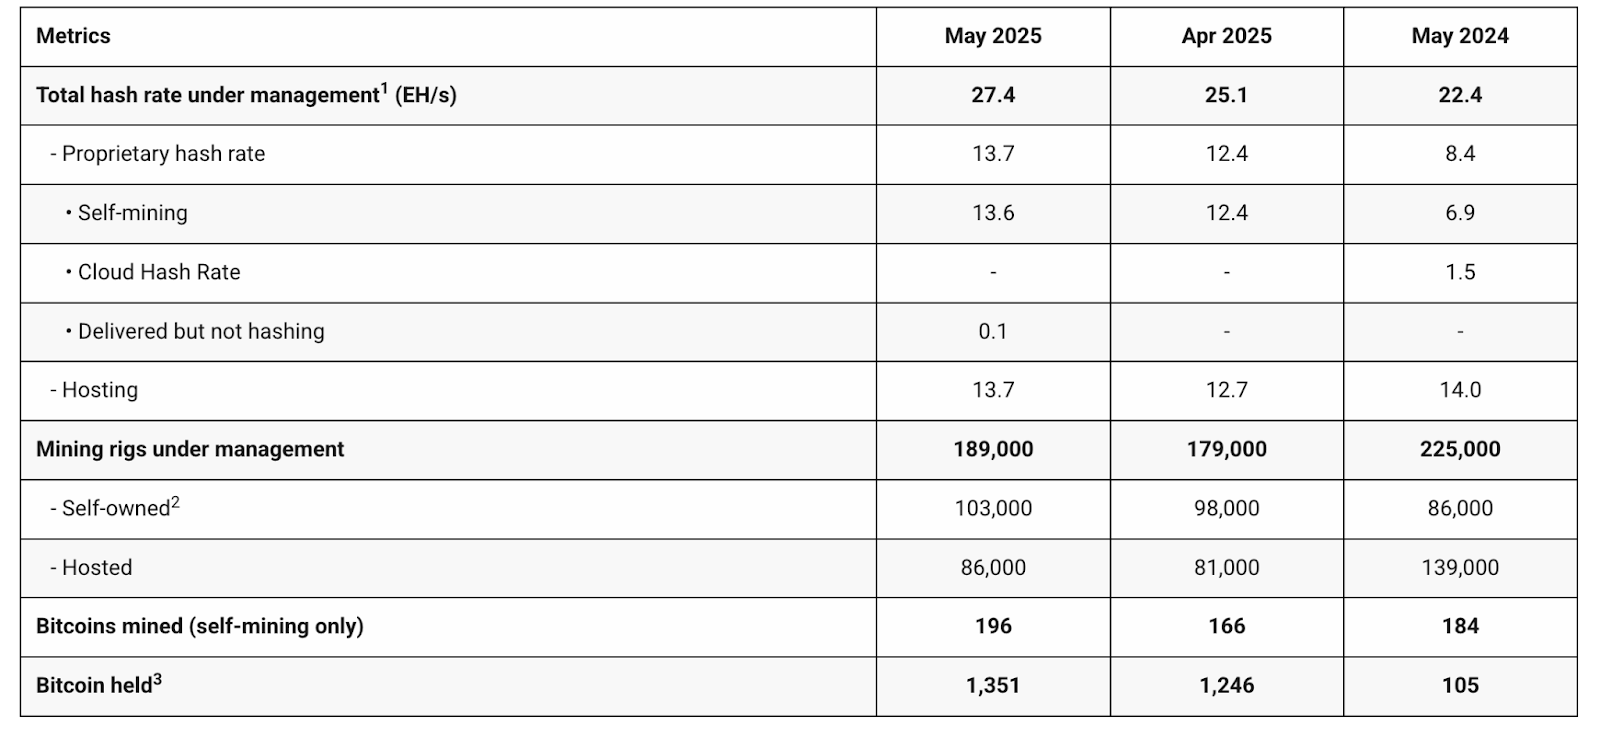Select the 225,000 mining rigs value
The height and width of the screenshot is (746, 1600).
click(1459, 449)
